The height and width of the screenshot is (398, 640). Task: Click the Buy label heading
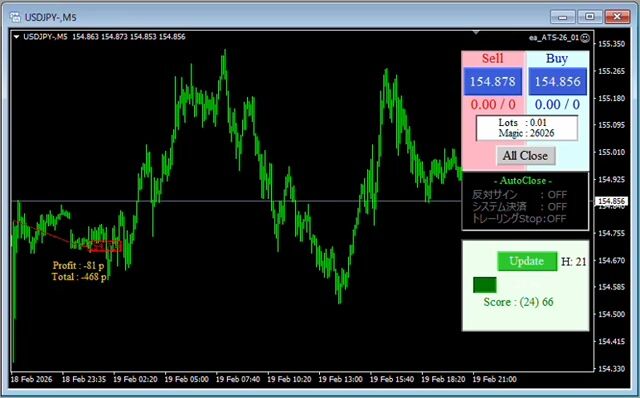[x=557, y=58]
